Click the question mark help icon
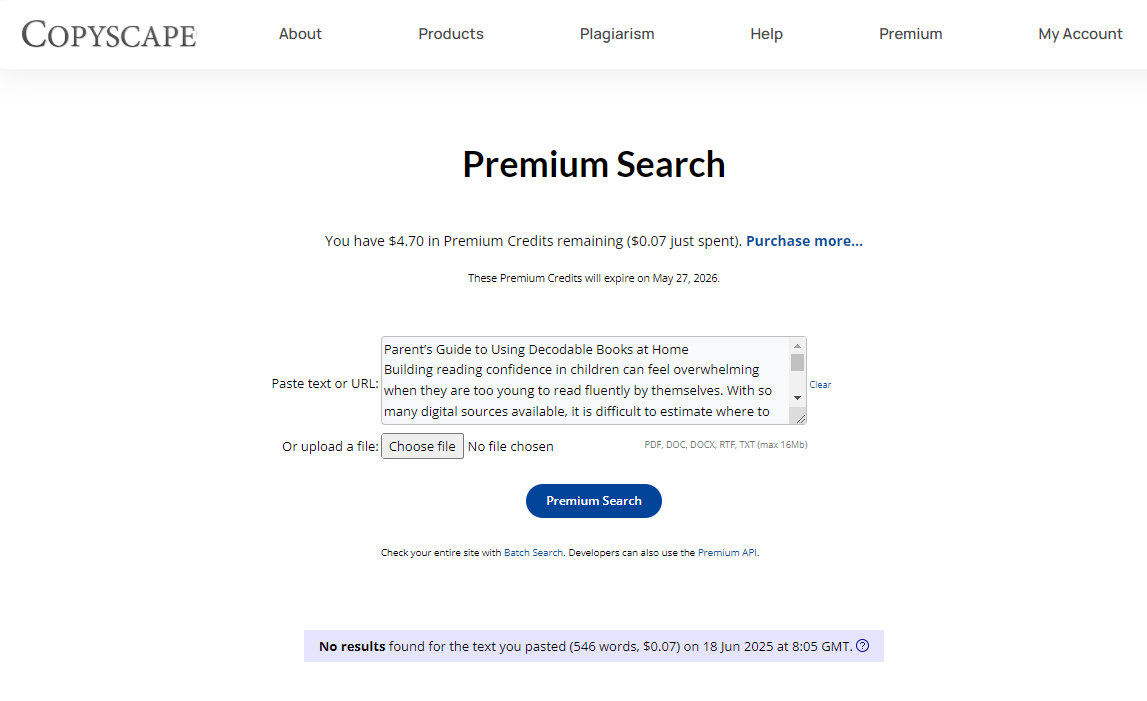 (x=862, y=645)
